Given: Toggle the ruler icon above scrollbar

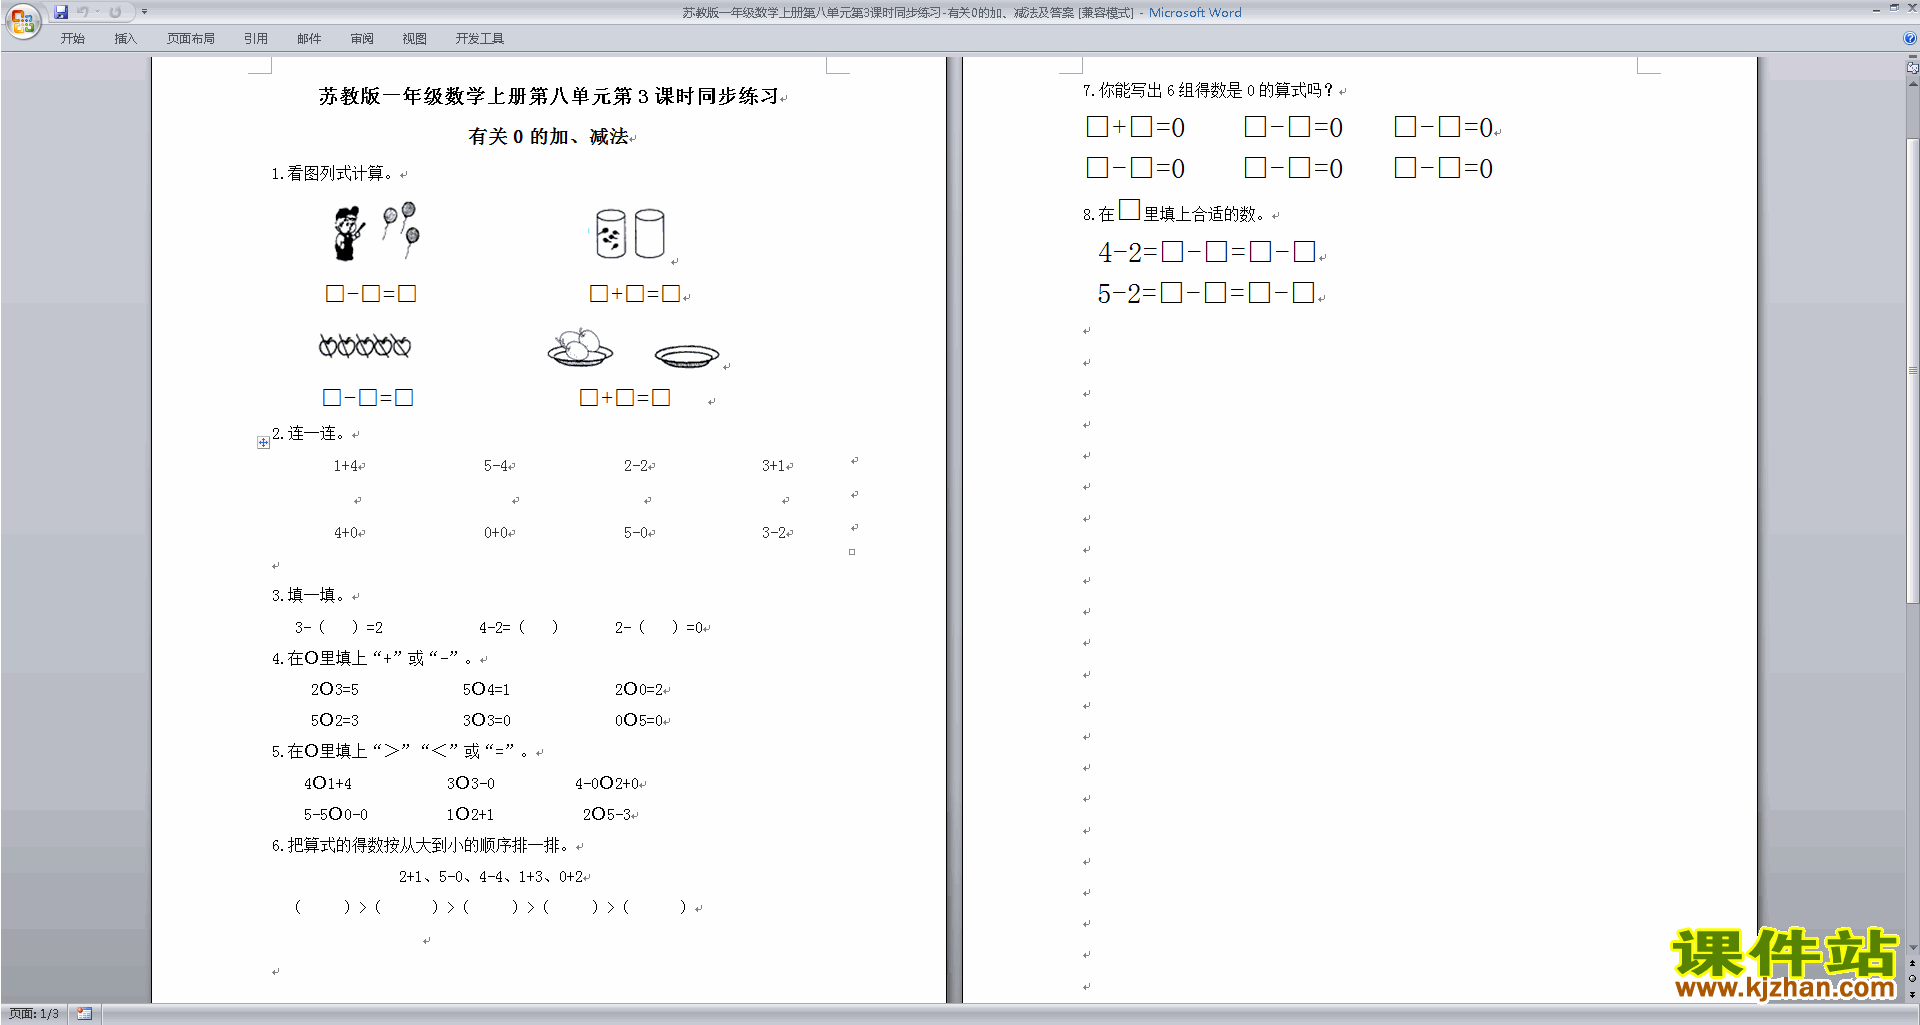Looking at the screenshot, I should tap(1913, 68).
